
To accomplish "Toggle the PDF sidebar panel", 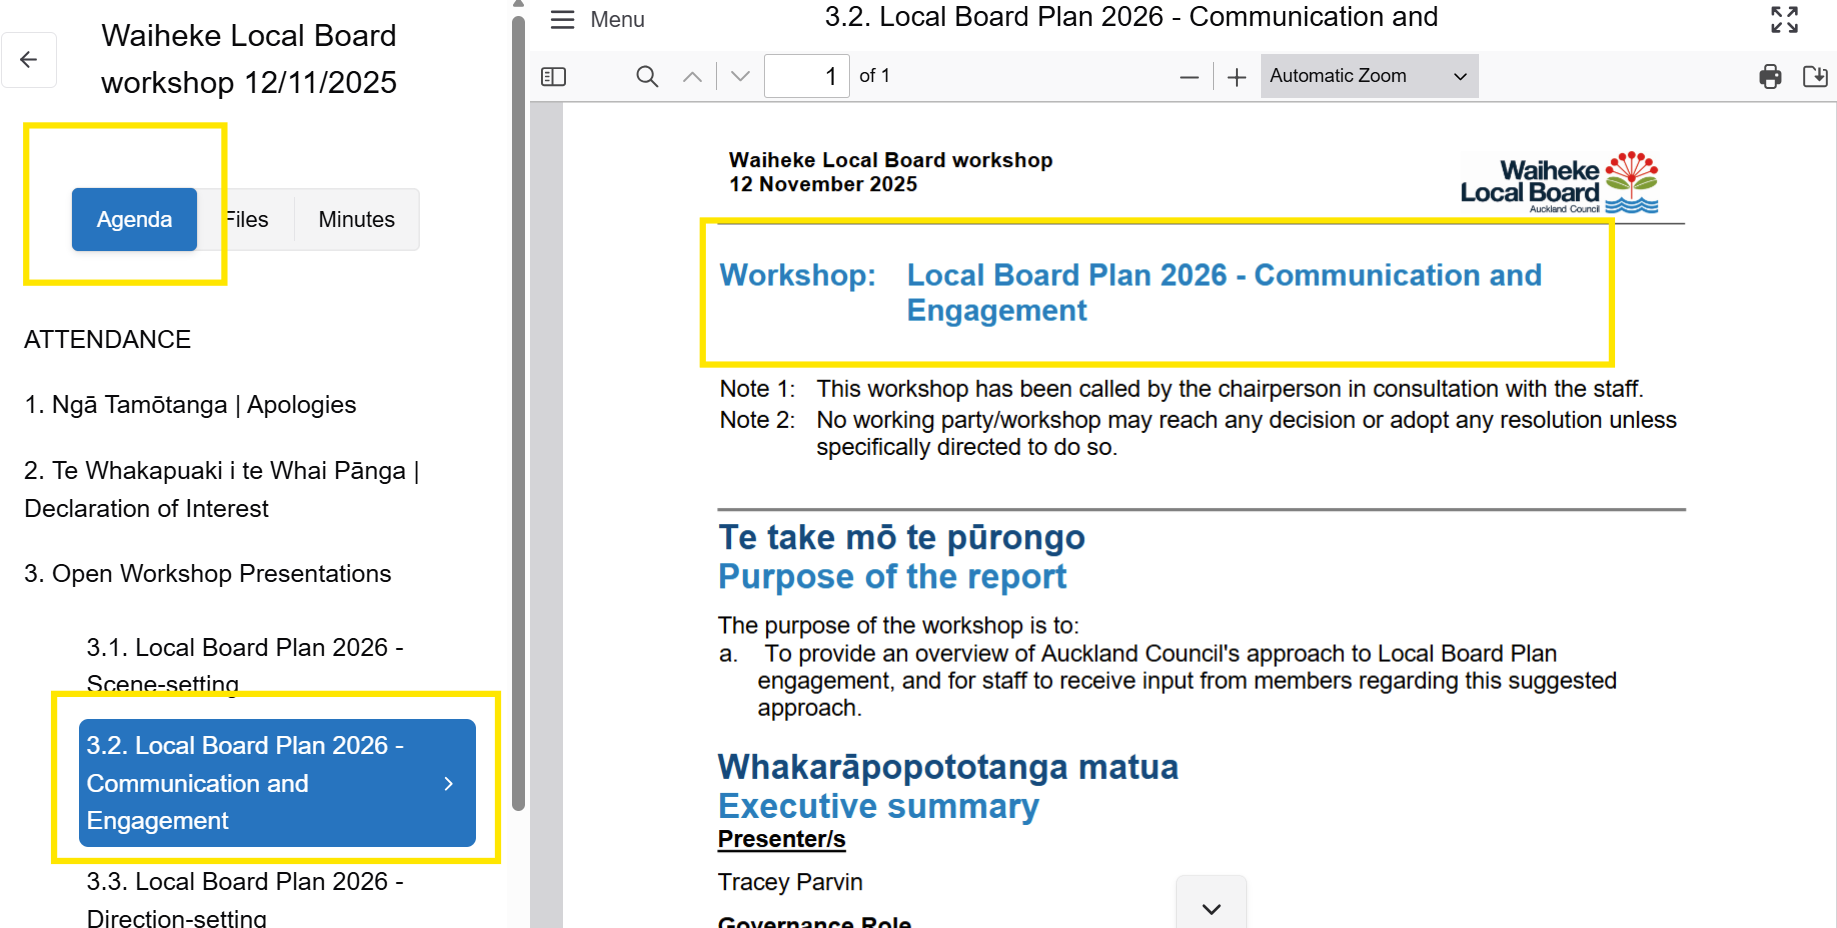I will point(553,76).
